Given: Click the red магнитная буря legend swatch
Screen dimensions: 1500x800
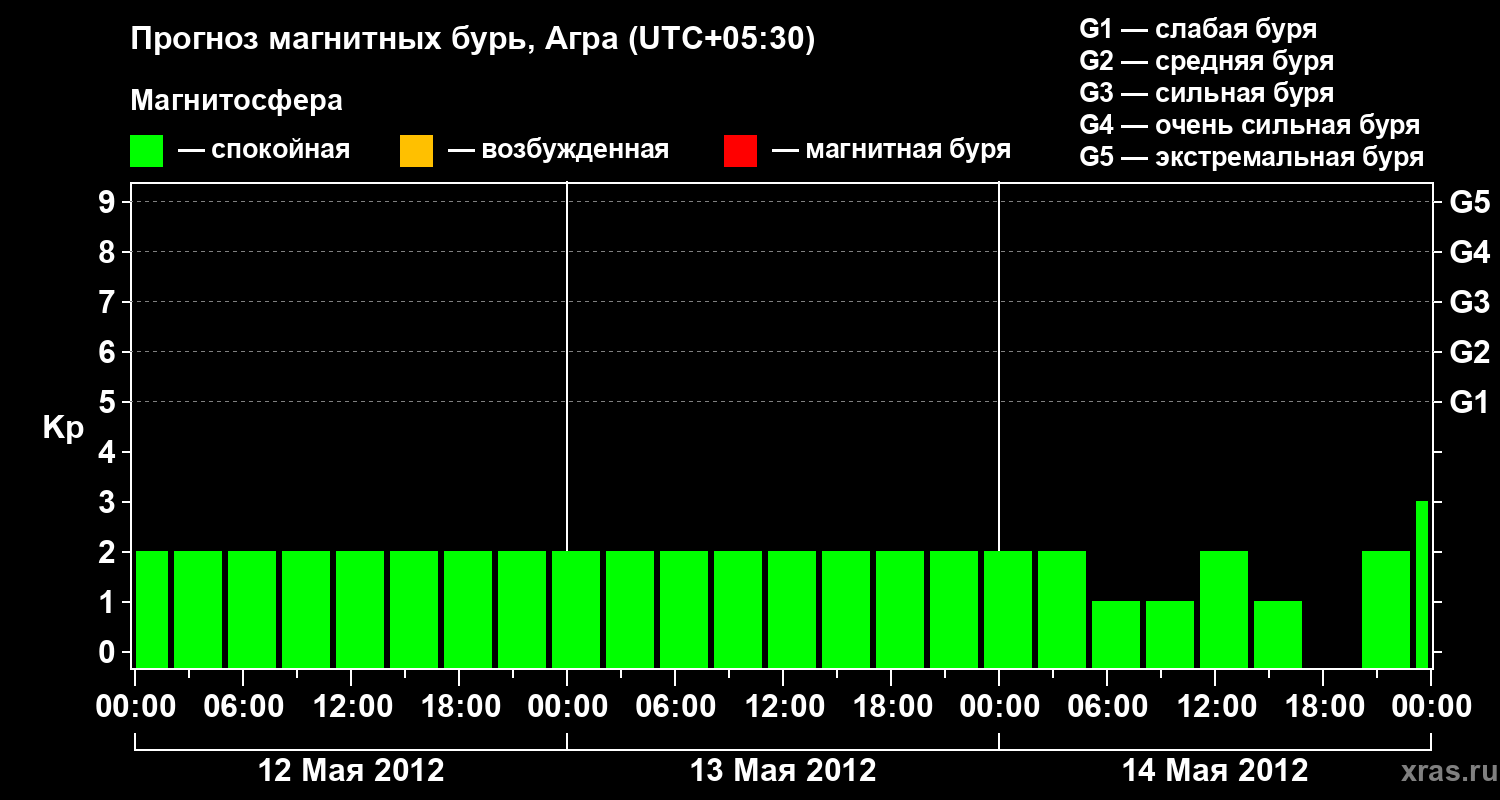Looking at the screenshot, I should [740, 151].
